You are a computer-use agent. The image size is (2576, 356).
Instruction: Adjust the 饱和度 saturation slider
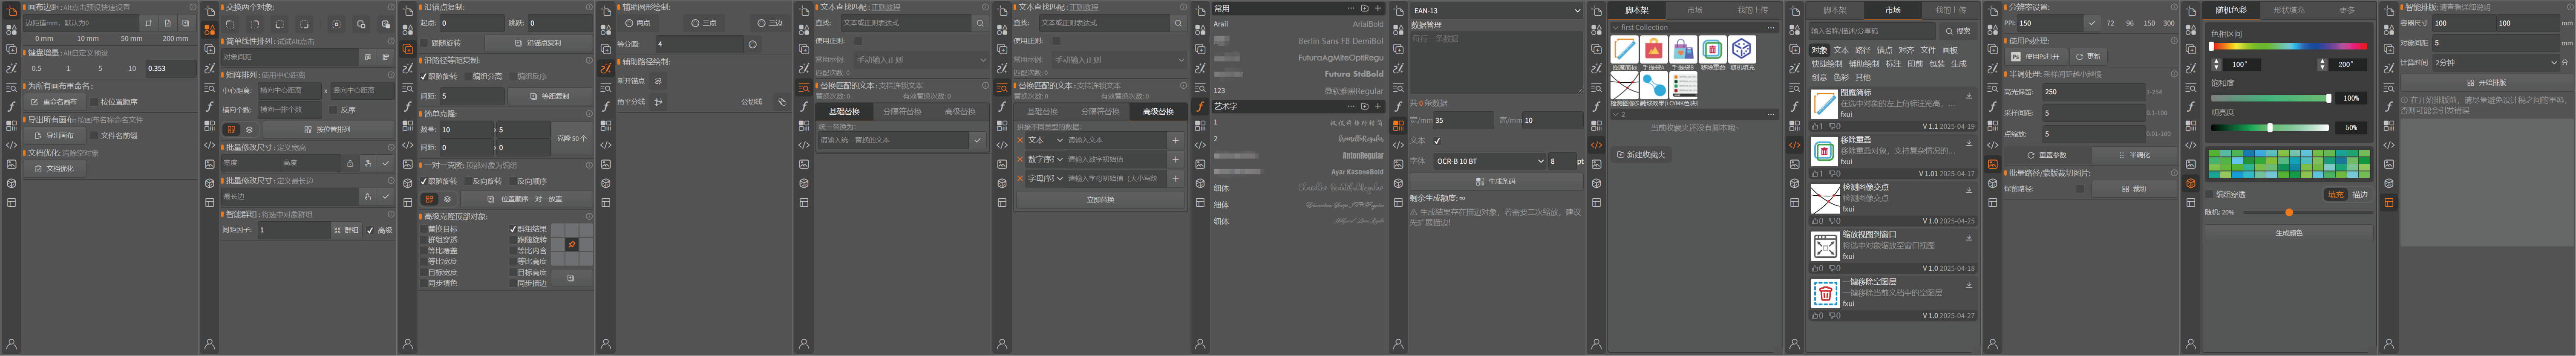[2270, 98]
